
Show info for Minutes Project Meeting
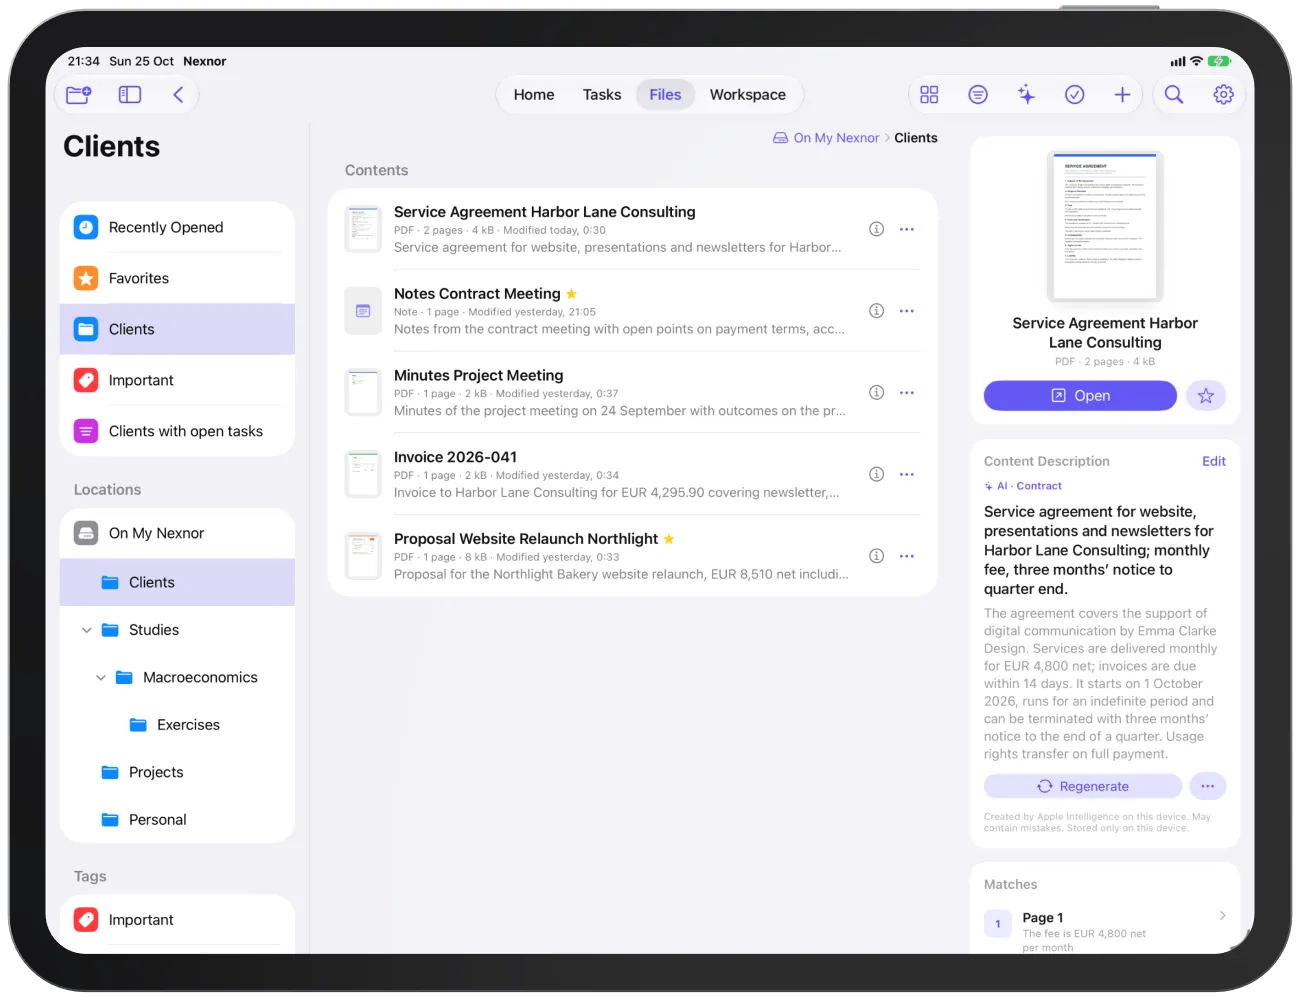876,393
